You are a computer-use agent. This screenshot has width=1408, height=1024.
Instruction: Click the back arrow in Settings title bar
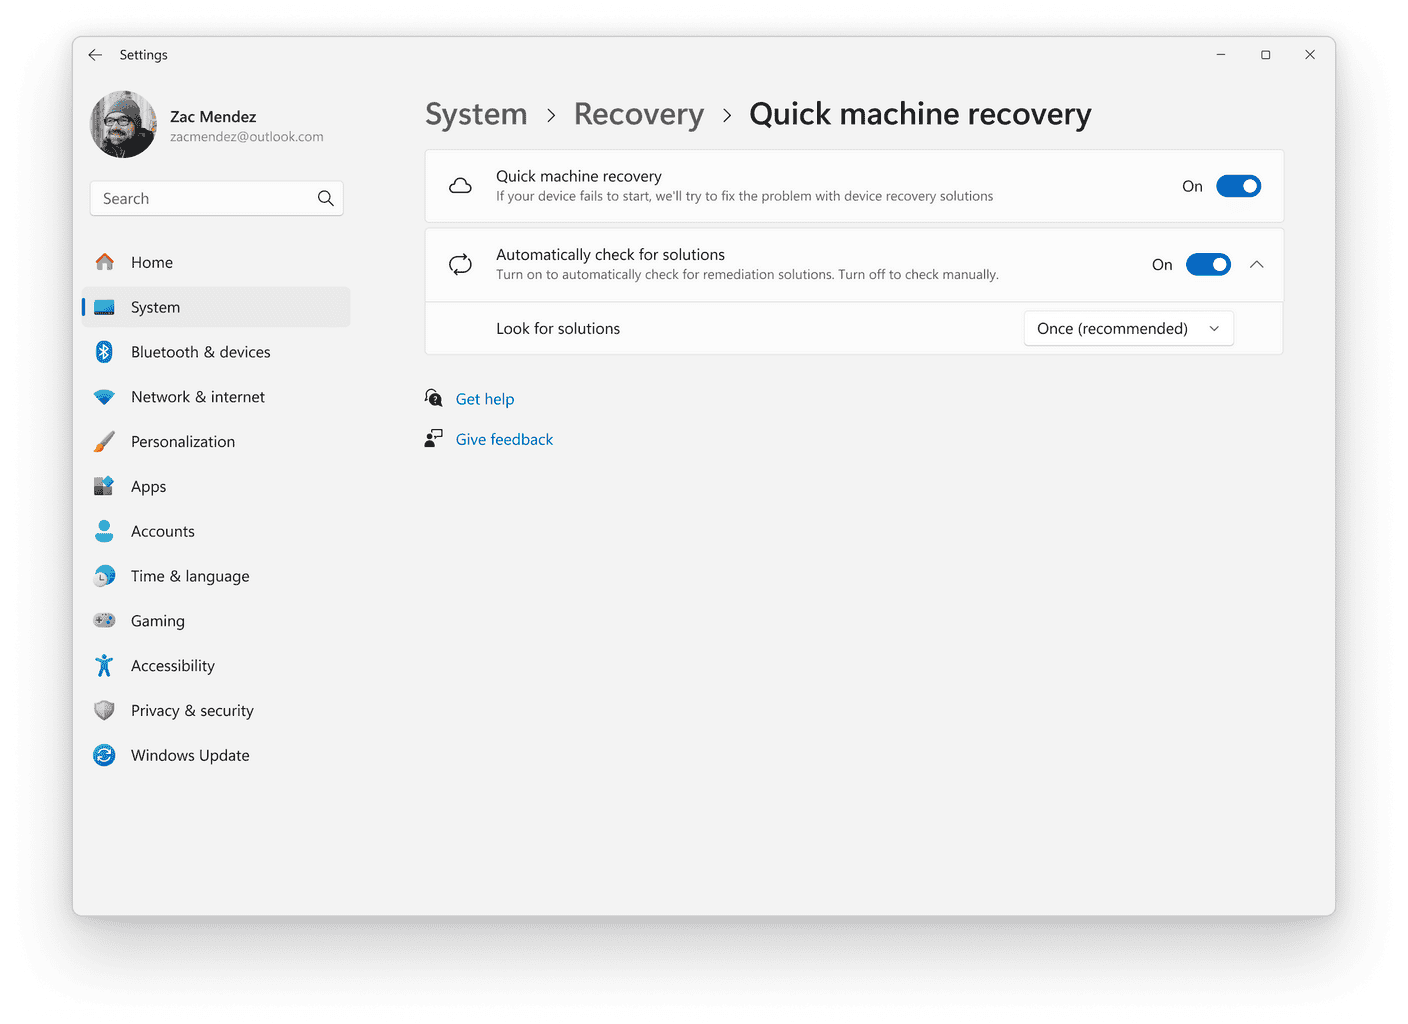95,55
